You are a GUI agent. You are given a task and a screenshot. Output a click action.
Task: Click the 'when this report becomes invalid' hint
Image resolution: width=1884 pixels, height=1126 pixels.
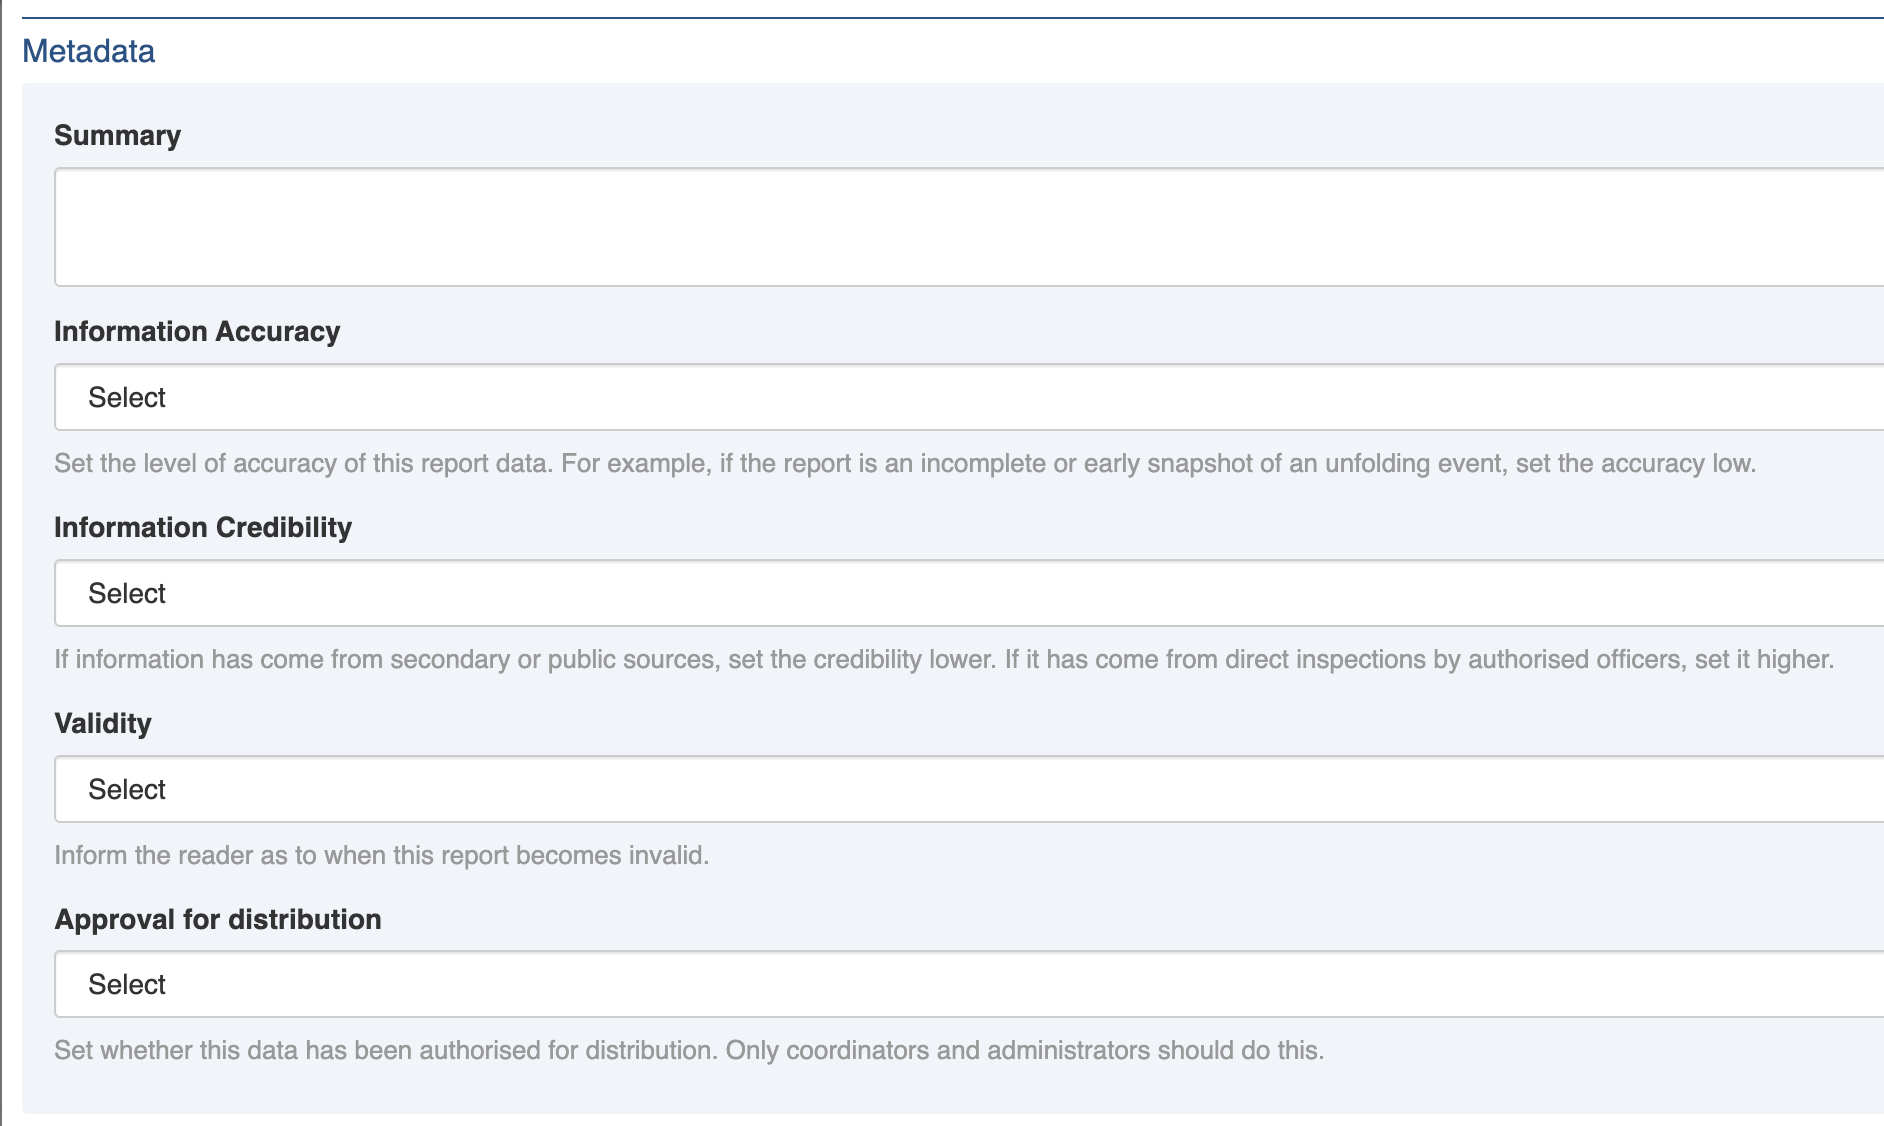[x=381, y=856]
